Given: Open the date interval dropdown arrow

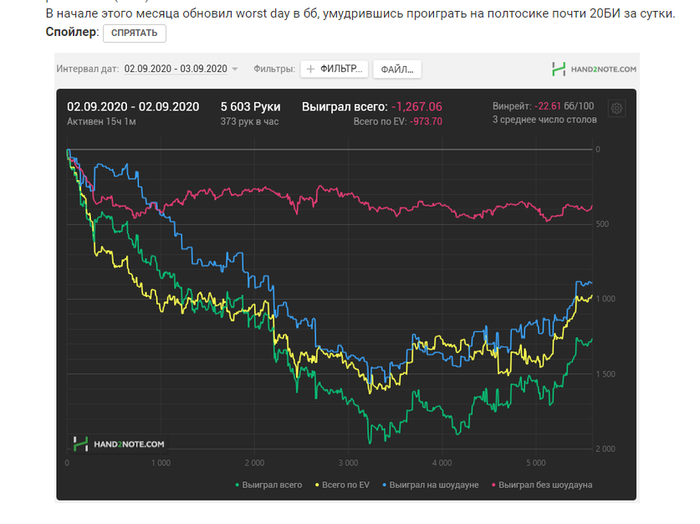Looking at the screenshot, I should pyautogui.click(x=235, y=69).
